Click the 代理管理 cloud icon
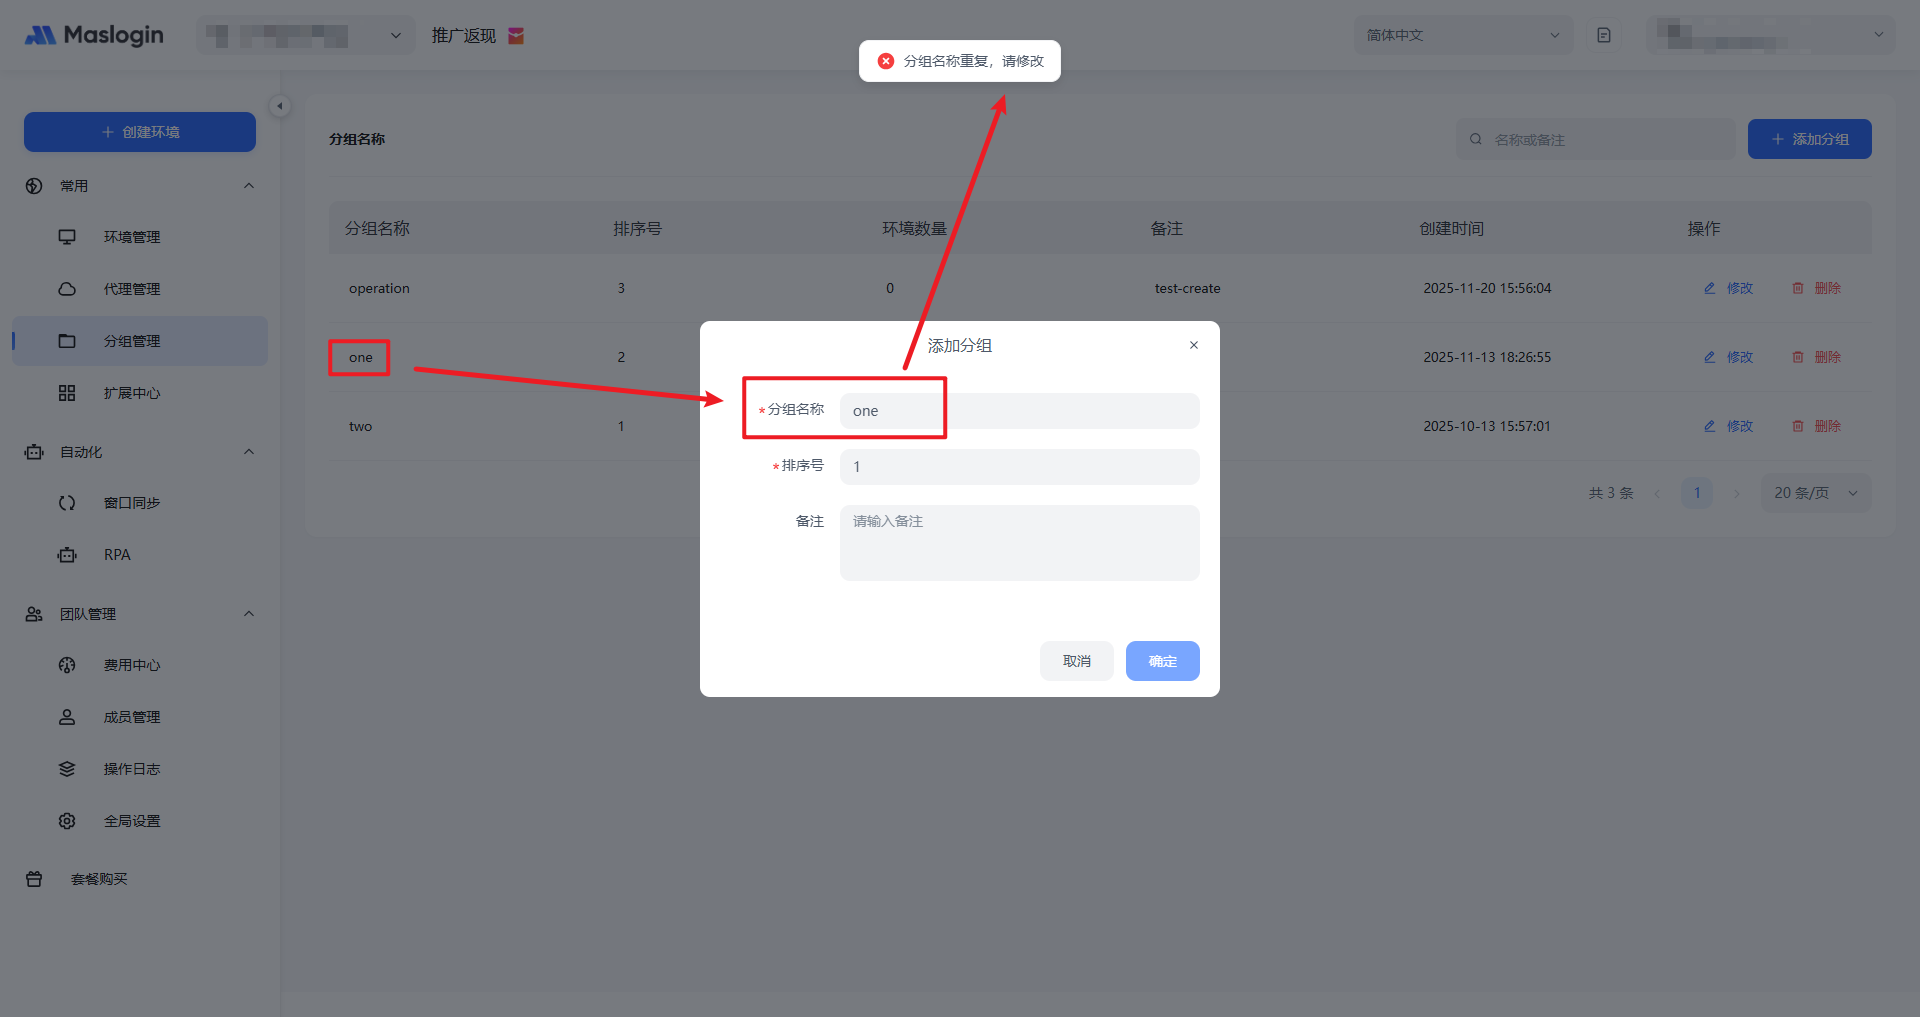The height and width of the screenshot is (1017, 1920). (x=67, y=289)
